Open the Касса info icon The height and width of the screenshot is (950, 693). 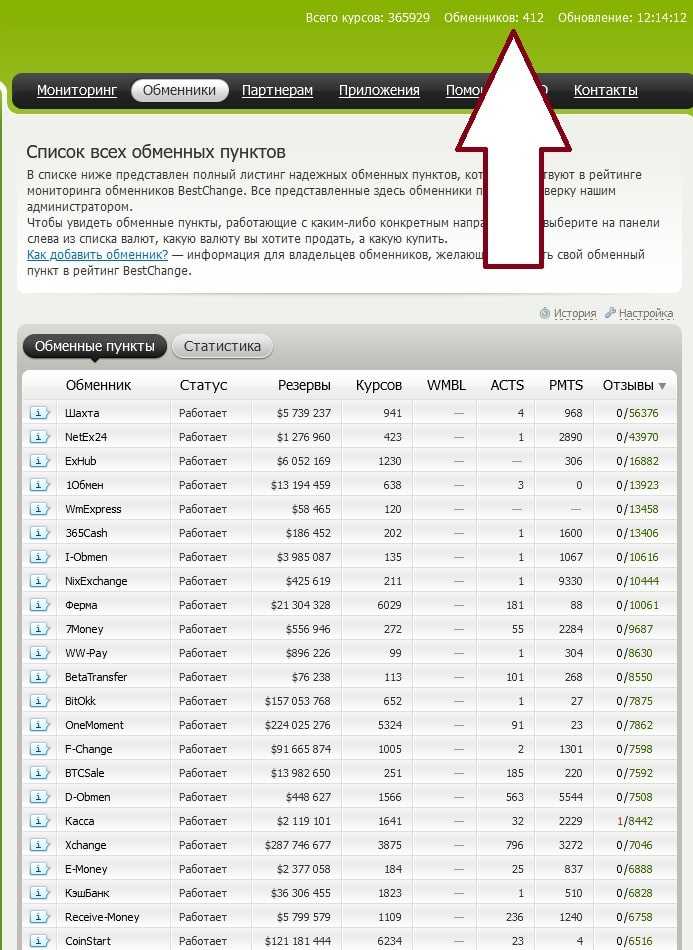point(39,821)
